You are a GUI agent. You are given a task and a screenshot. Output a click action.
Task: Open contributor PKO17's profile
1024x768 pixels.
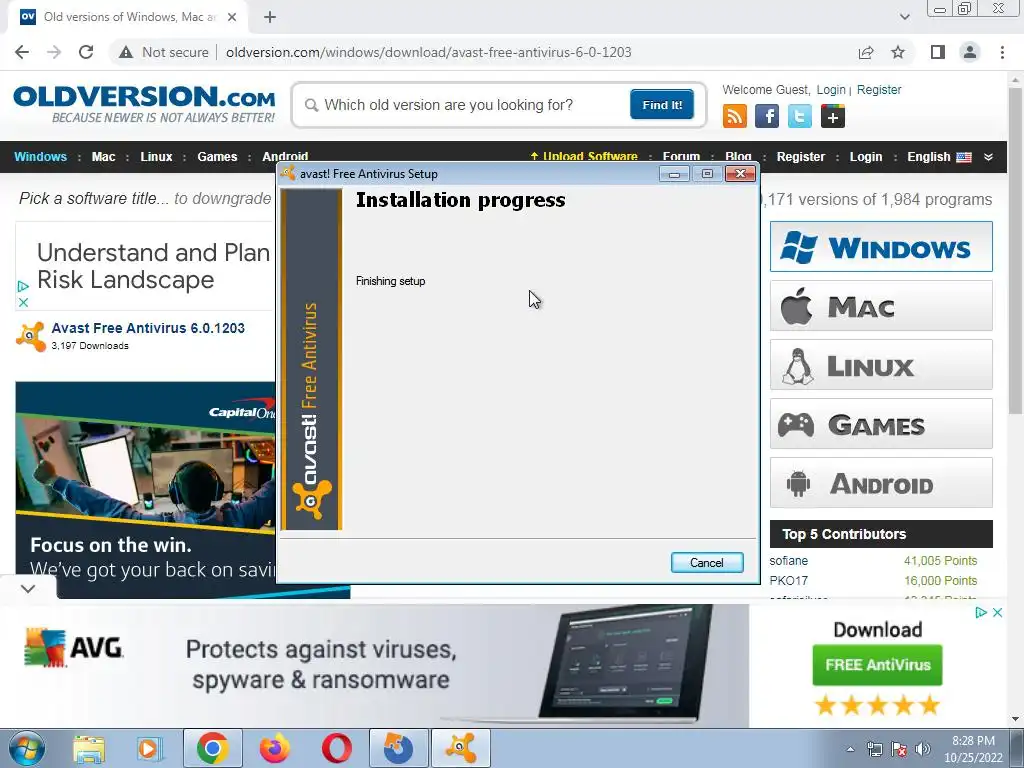788,581
